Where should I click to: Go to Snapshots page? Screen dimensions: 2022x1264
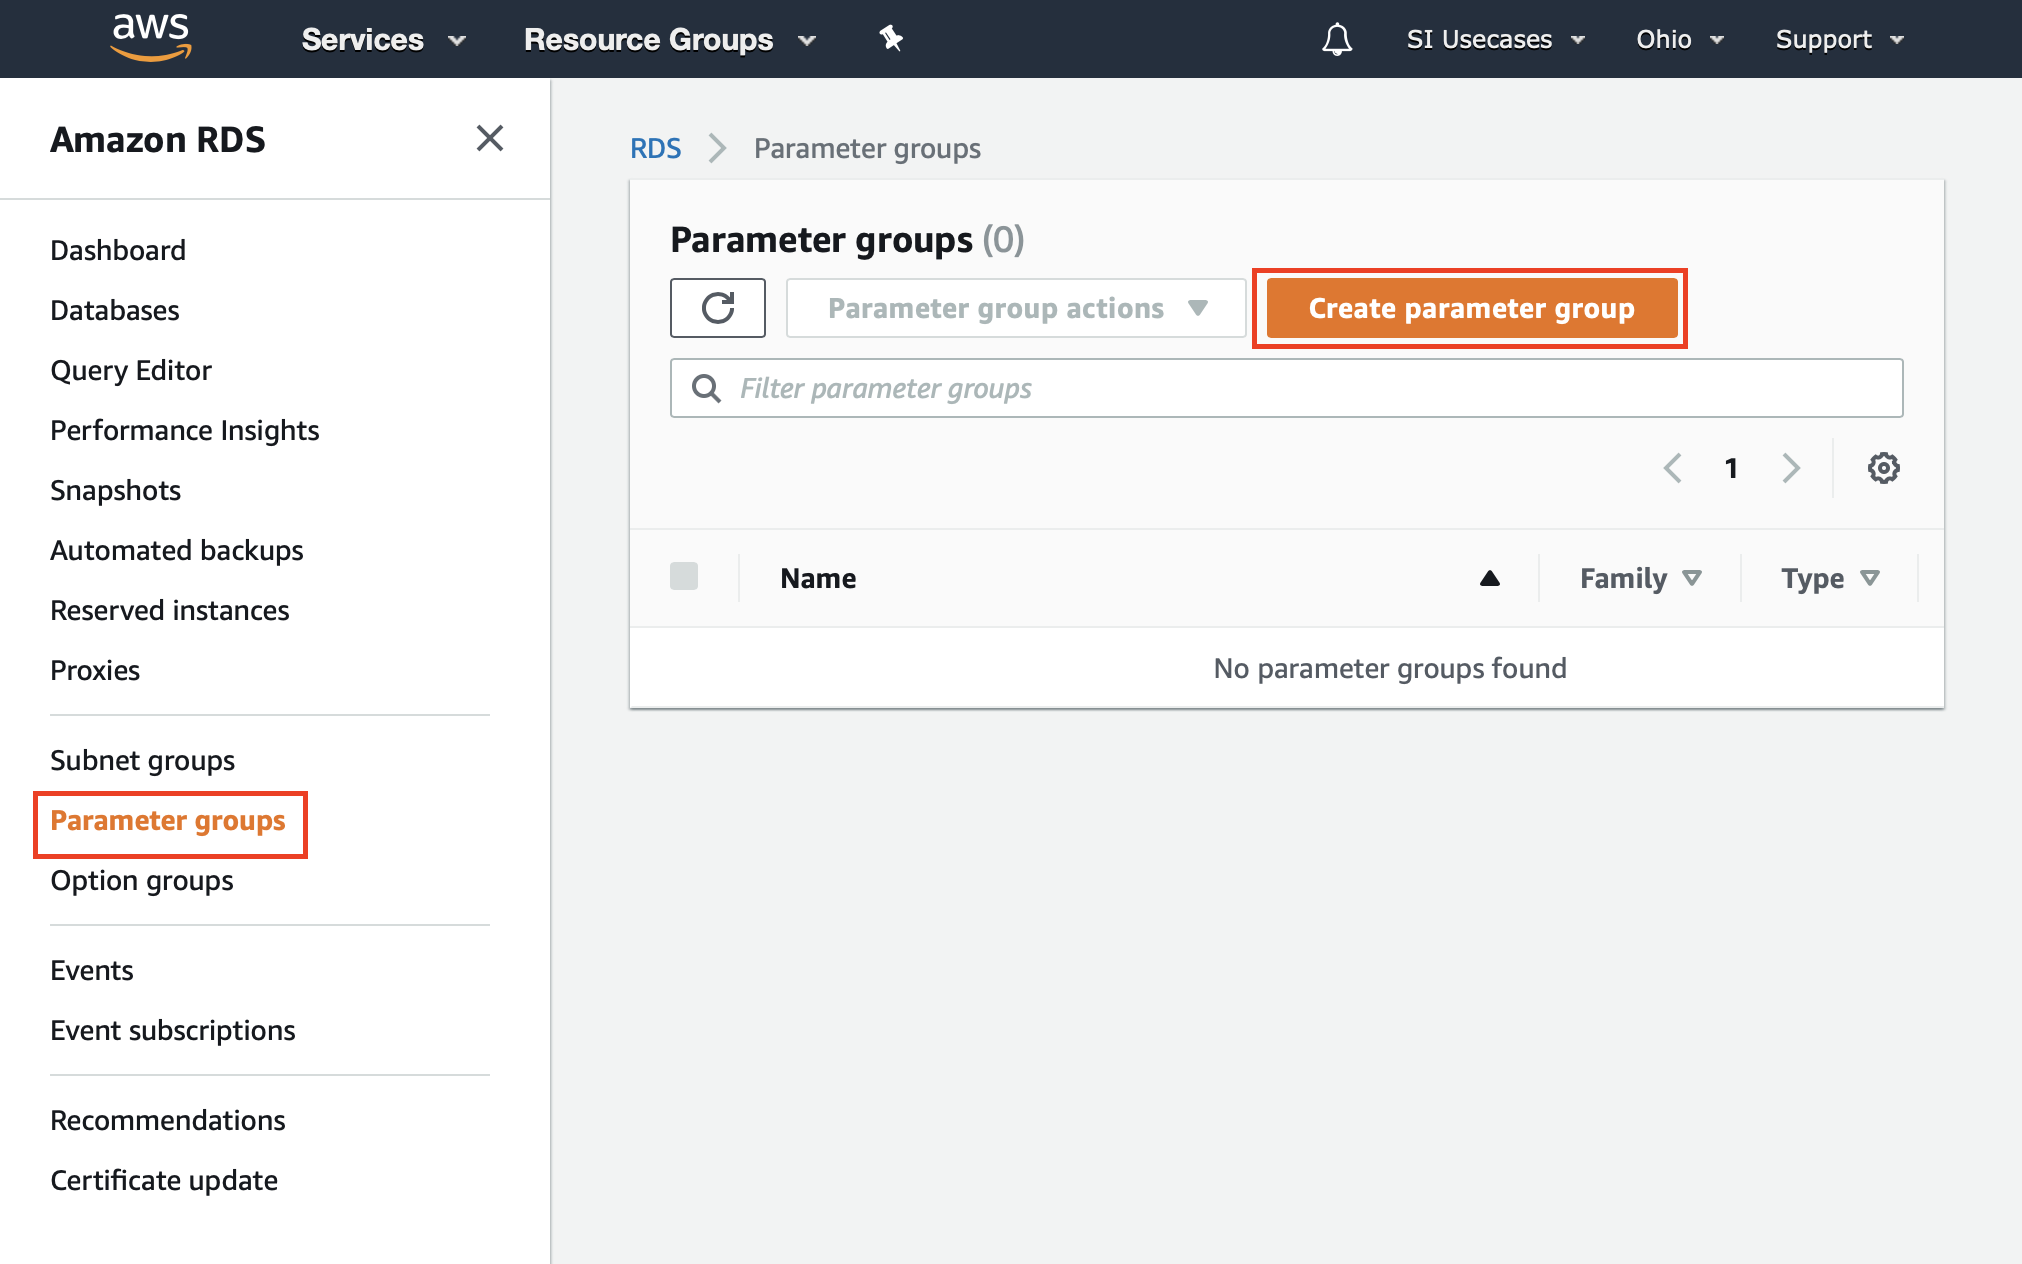[116, 490]
